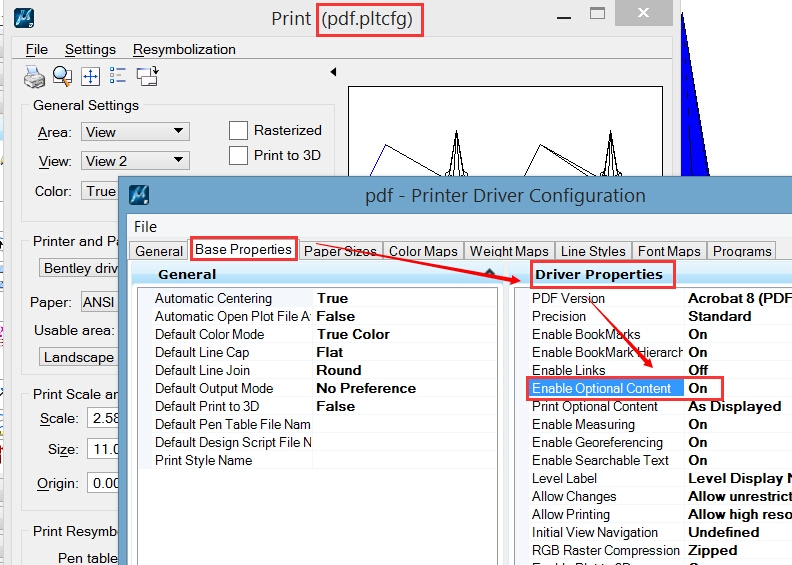Click the Print printer icon
Screen dimensions: 792x565
coord(34,76)
